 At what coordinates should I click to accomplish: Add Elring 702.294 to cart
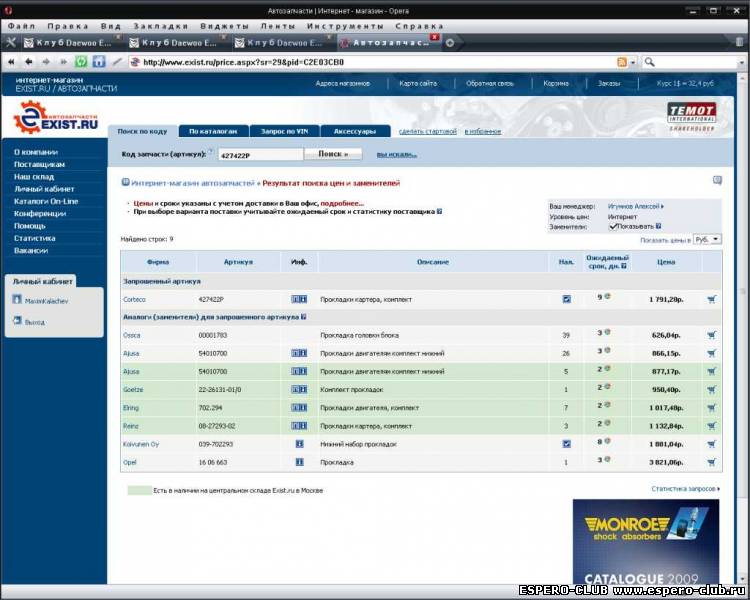tap(711, 408)
